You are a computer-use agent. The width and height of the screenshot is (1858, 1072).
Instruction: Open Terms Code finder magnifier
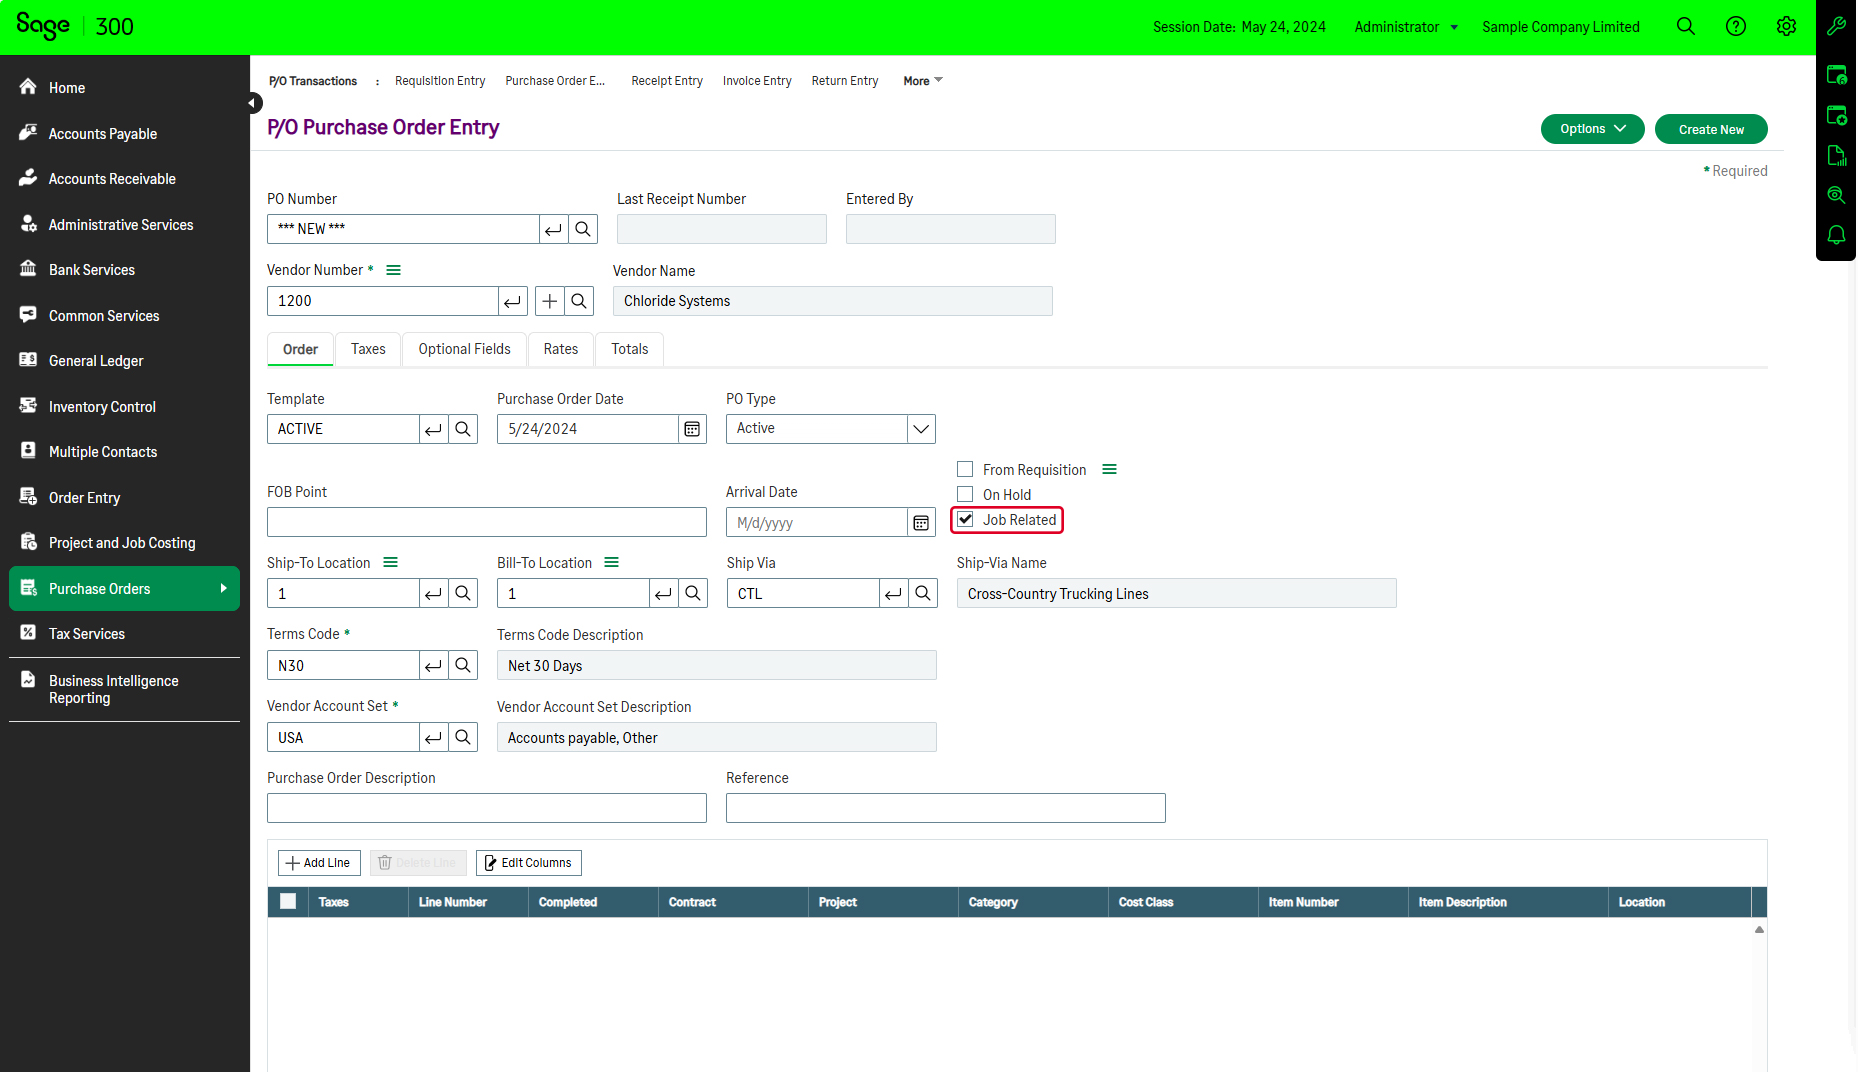(463, 665)
